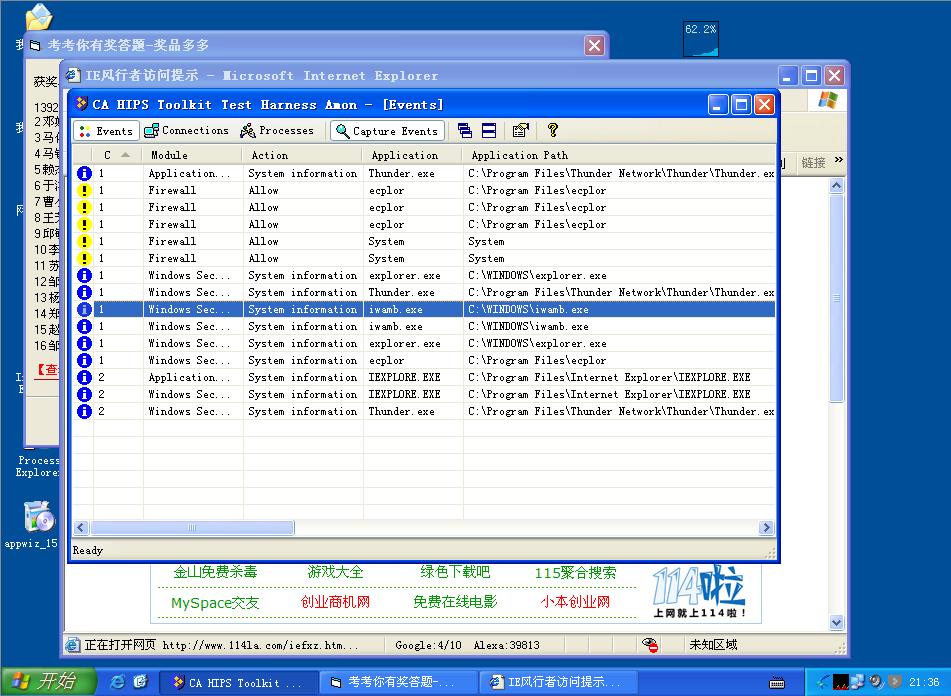Expand the IE links toolbar chevron
Image resolution: width=951 pixels, height=696 pixels.
(839, 160)
